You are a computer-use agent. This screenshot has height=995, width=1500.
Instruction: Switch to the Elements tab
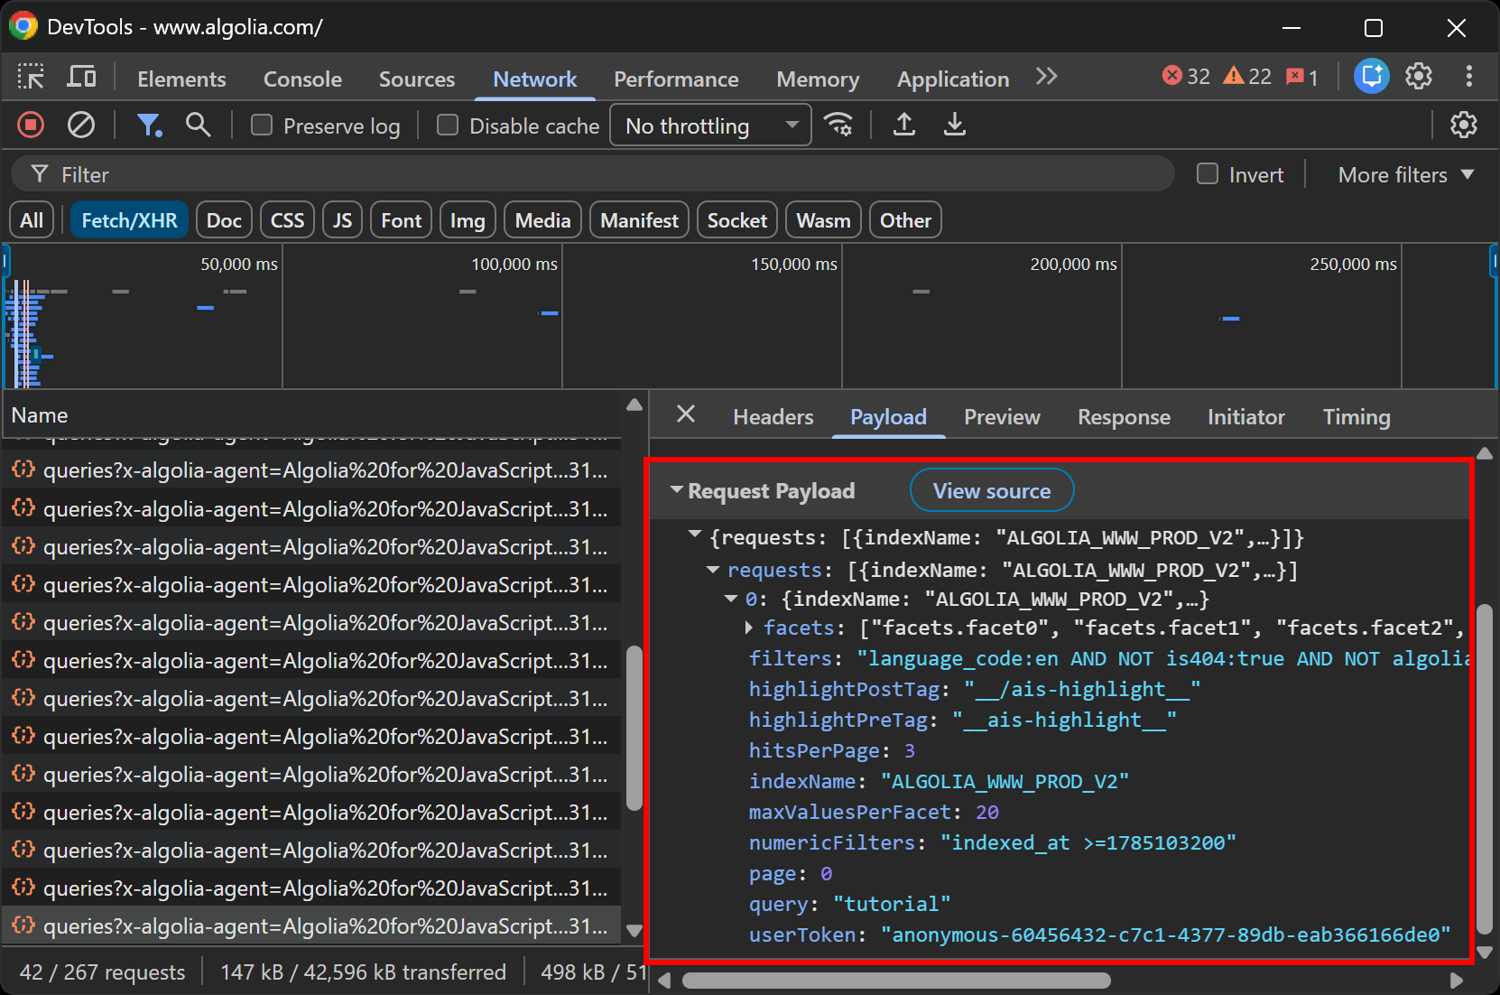point(181,78)
